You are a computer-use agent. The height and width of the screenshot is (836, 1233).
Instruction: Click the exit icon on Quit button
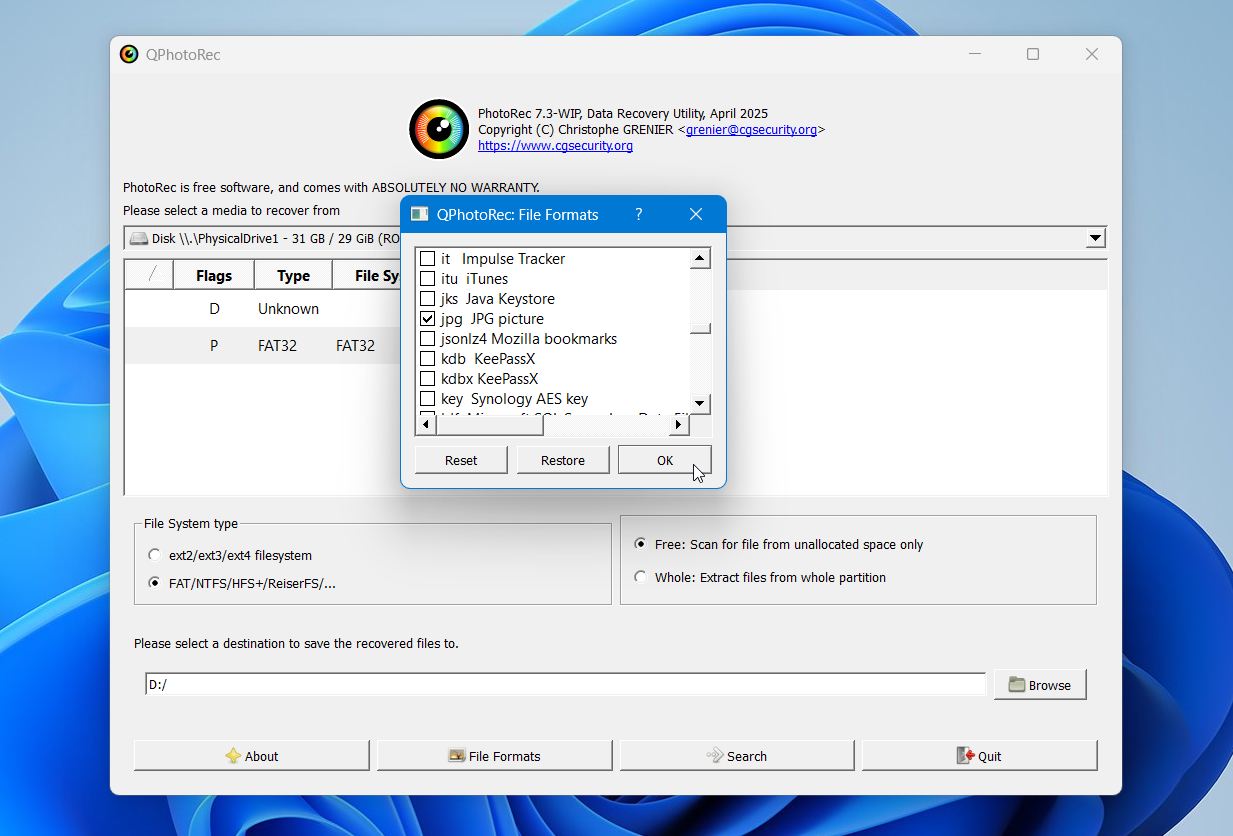click(x=966, y=756)
